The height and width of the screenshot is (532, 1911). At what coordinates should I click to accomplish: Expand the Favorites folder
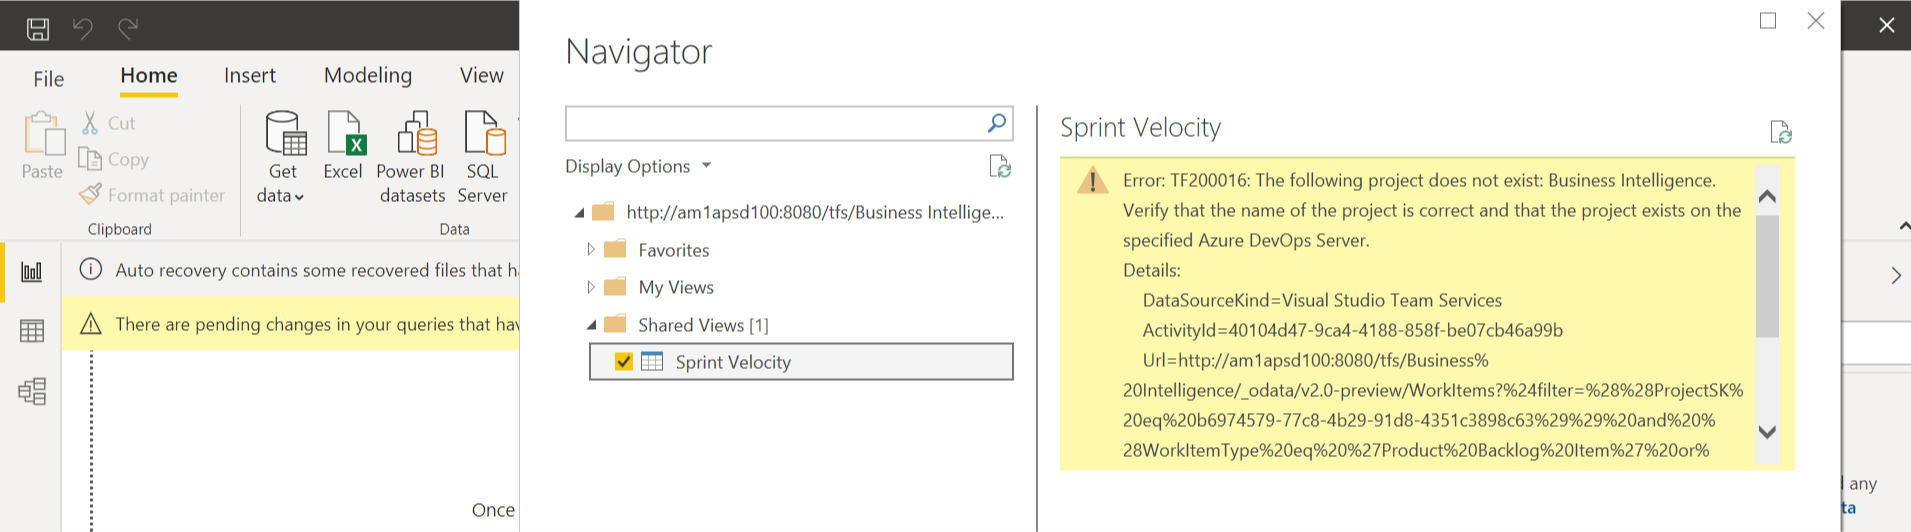590,249
